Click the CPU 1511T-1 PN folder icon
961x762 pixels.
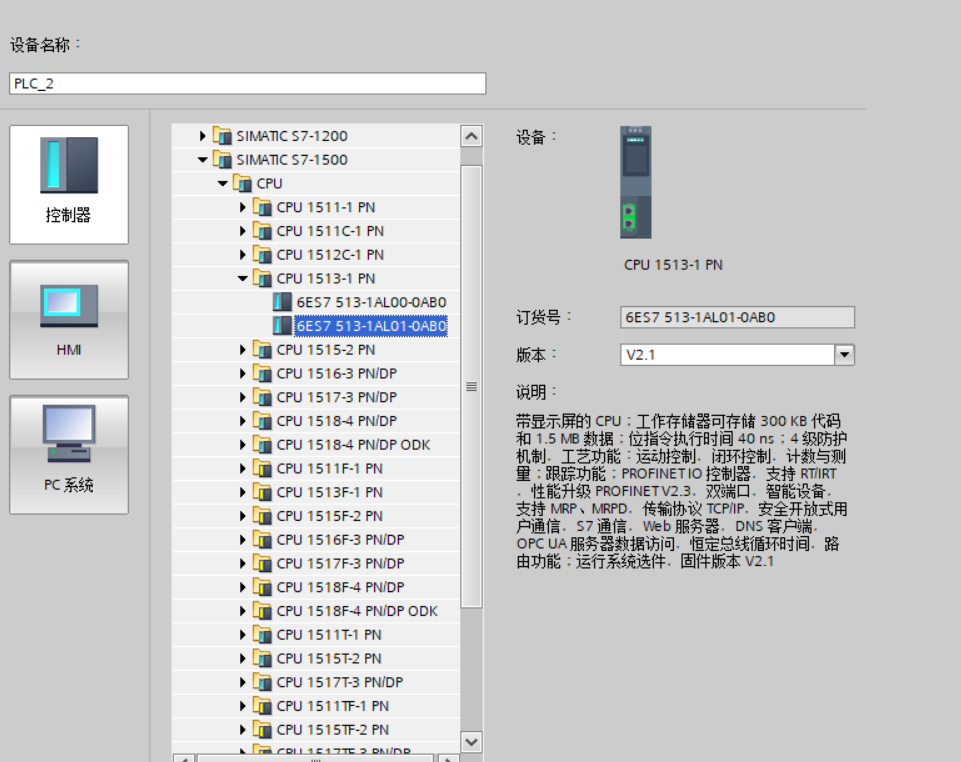click(262, 635)
